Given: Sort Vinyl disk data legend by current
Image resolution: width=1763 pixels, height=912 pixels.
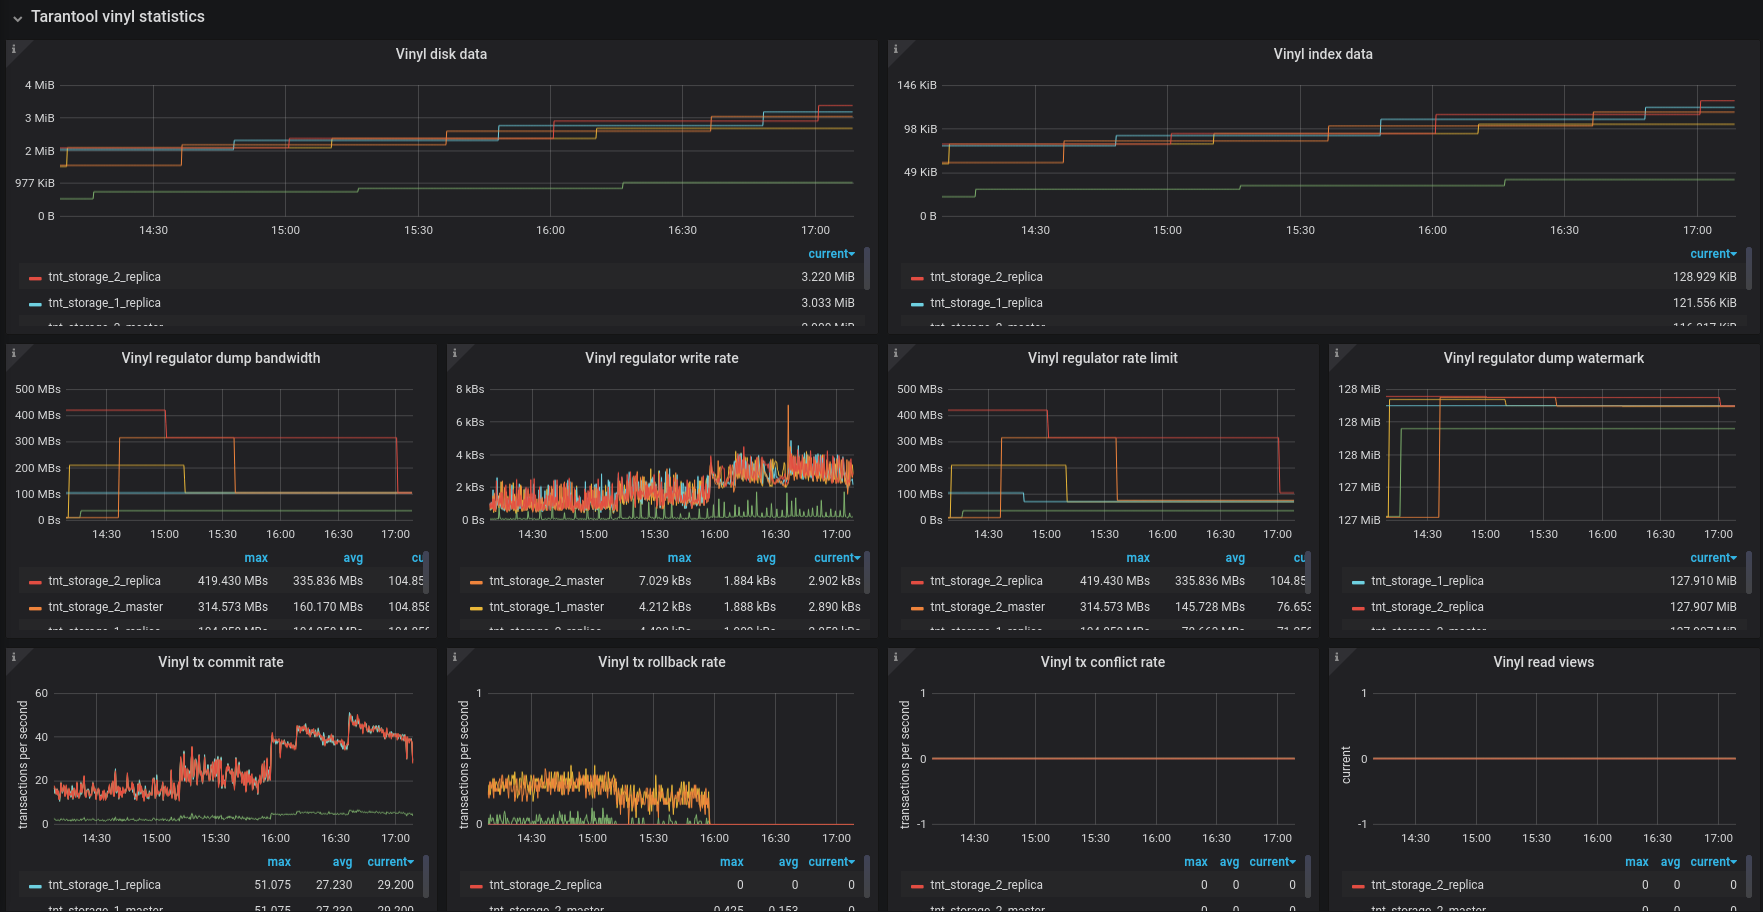Looking at the screenshot, I should [x=831, y=254].
